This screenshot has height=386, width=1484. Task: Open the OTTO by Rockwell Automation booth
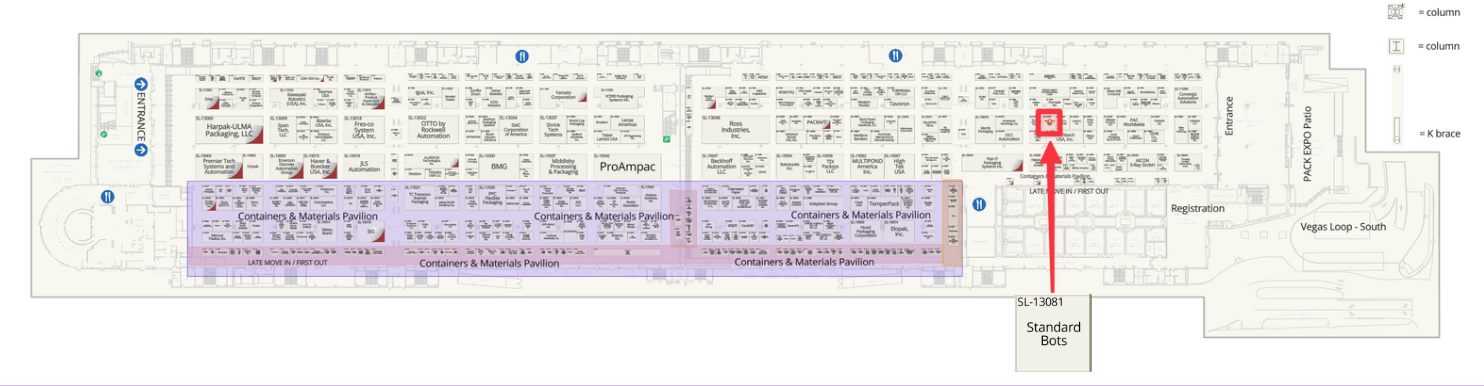(433, 130)
